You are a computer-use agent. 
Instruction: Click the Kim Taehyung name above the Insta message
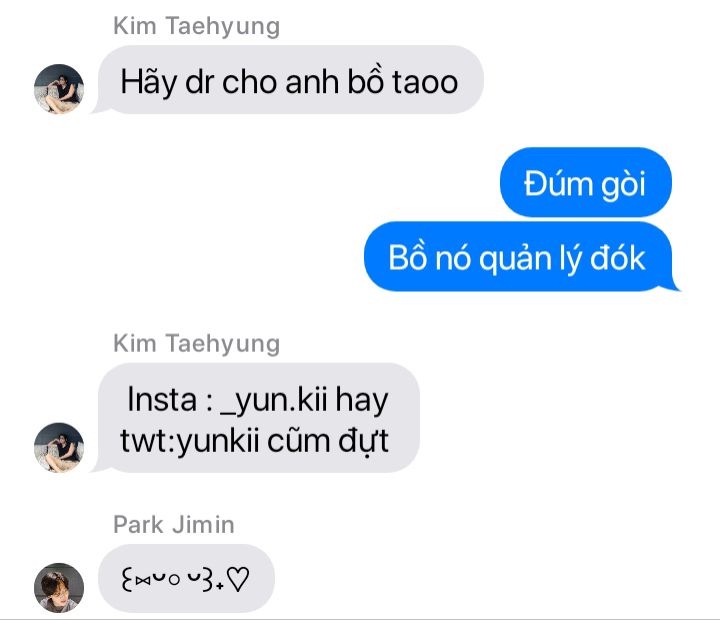coord(197,344)
